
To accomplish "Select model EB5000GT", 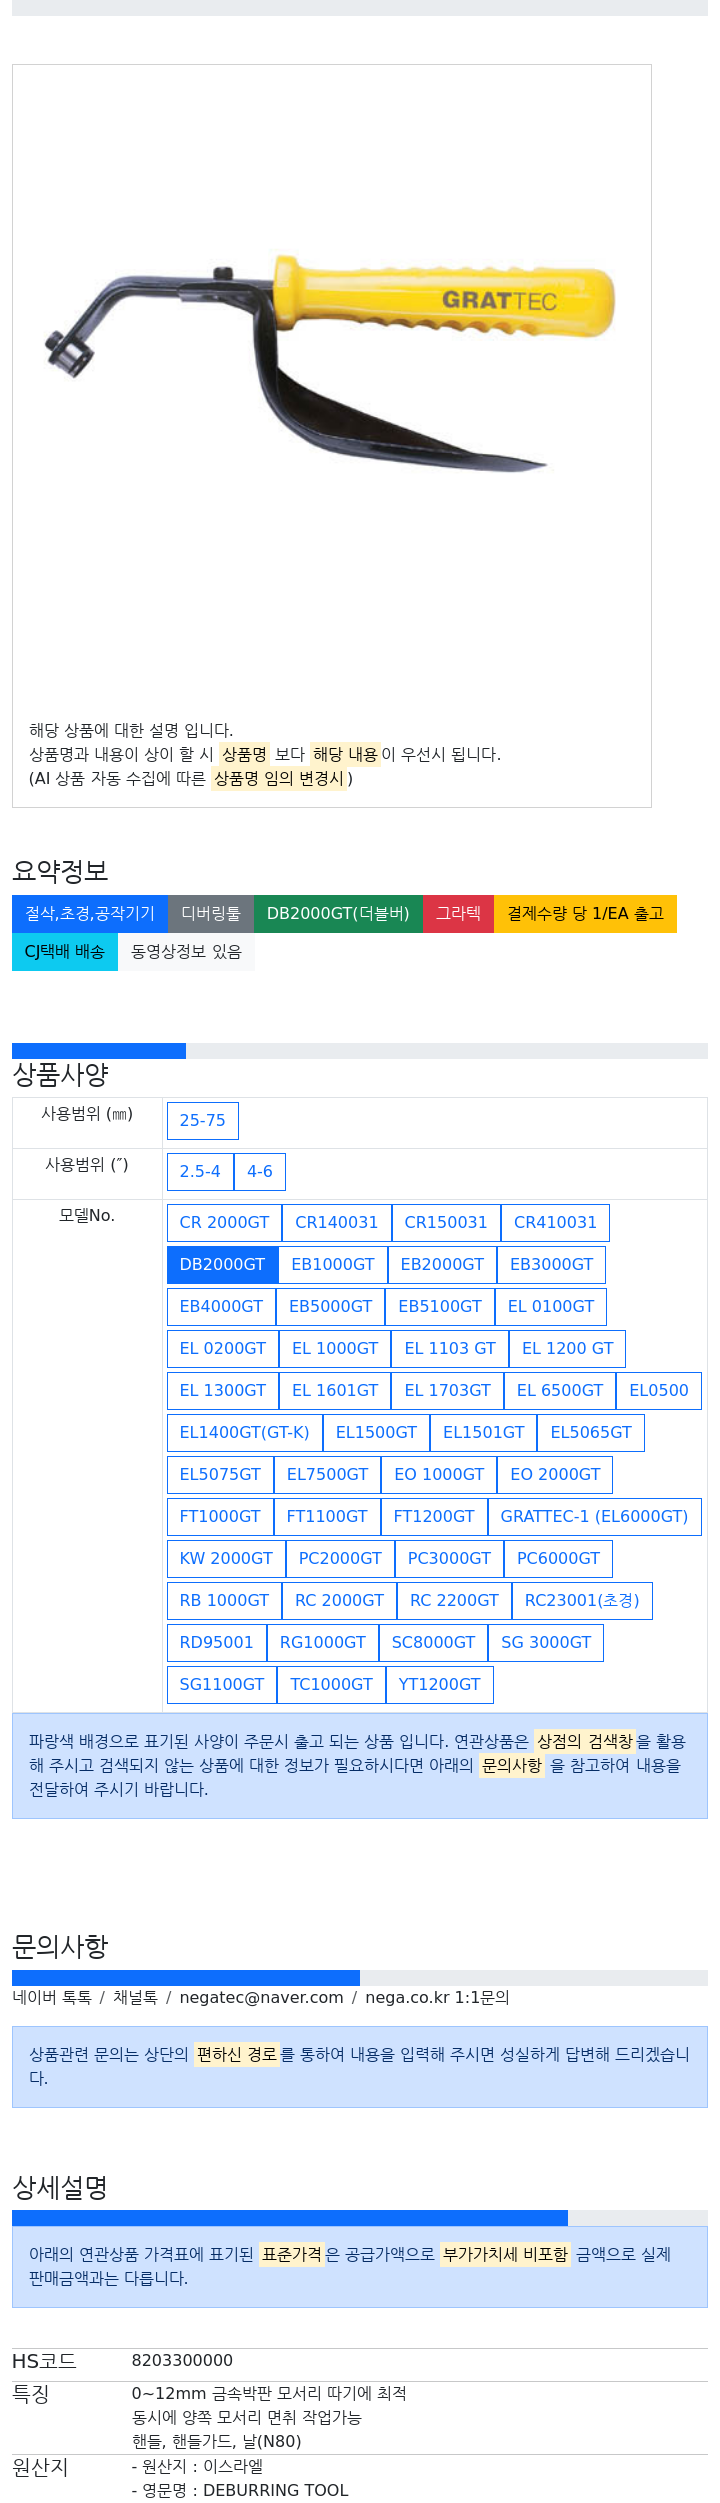I will point(331,1307).
